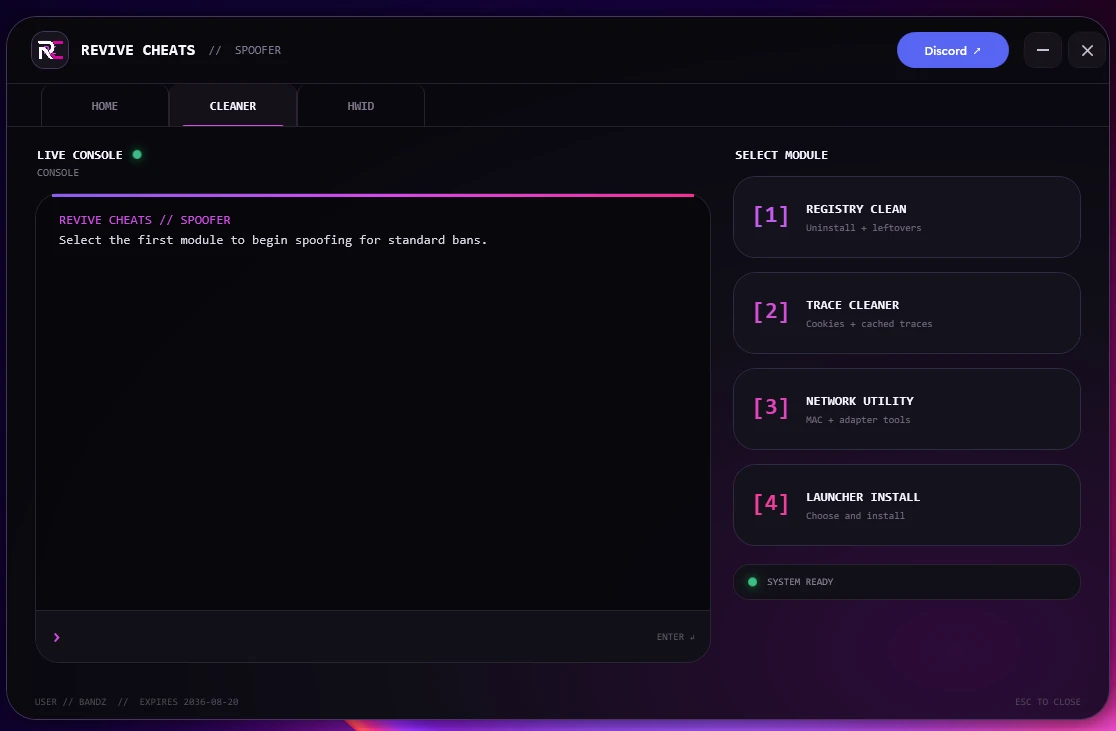Click the [3] module number icon

(771, 408)
